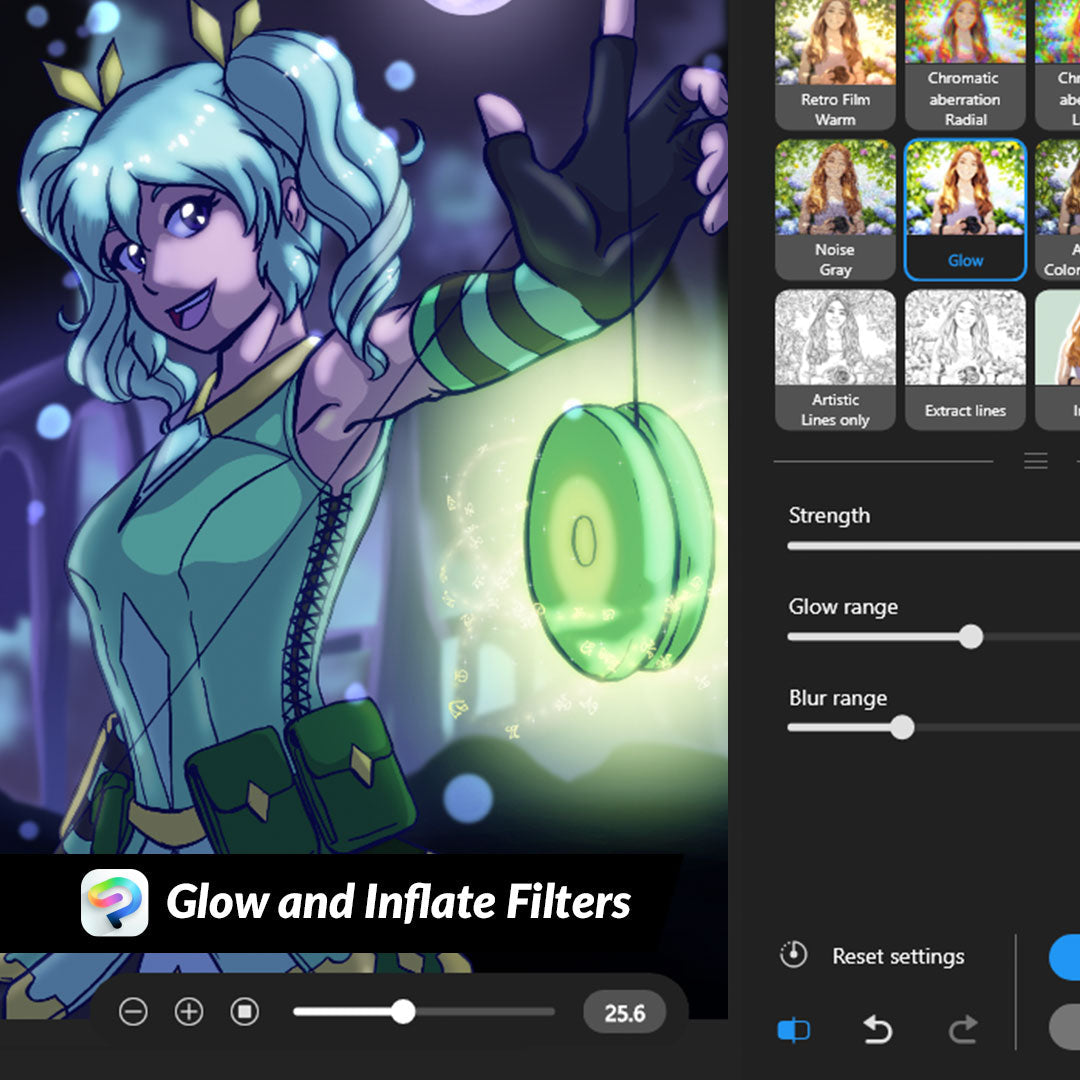Click the zoom in plus icon
This screenshot has width=1080, height=1080.
click(189, 1012)
